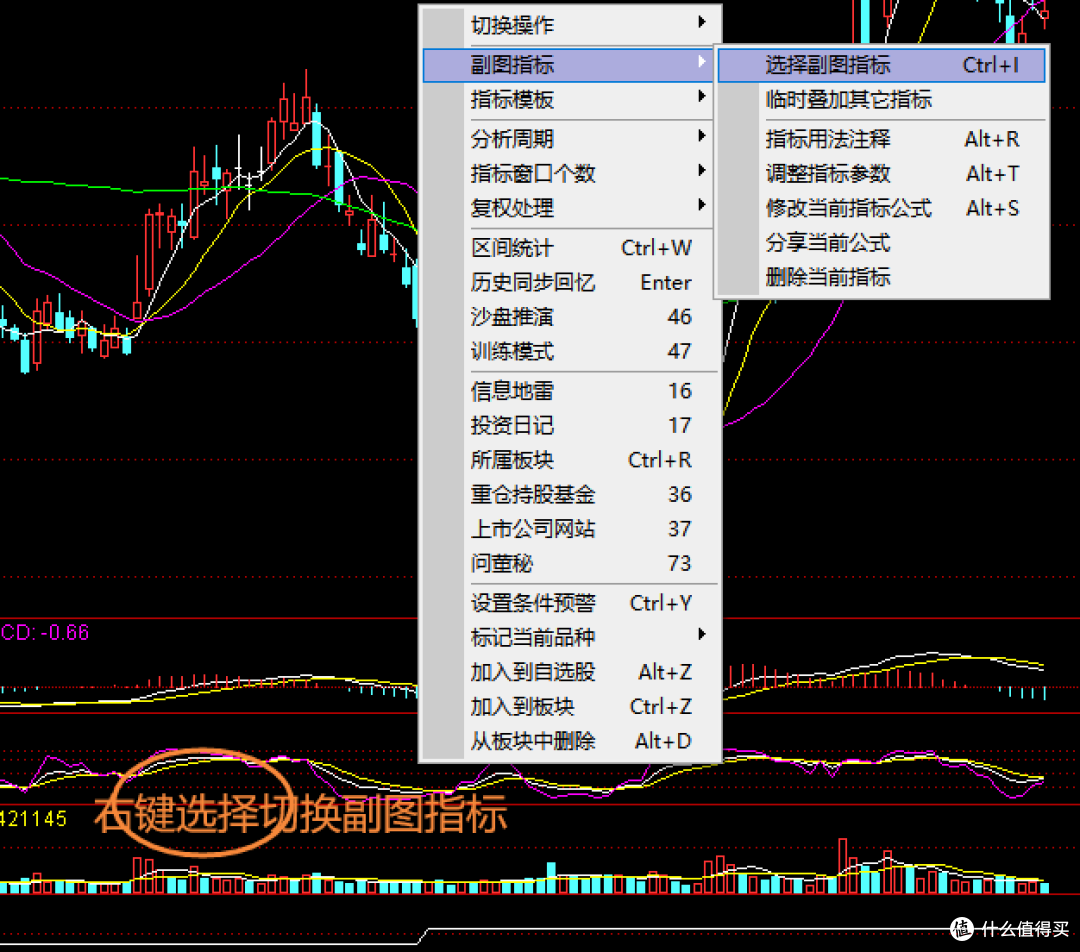This screenshot has width=1080, height=952.
Task: Choose 分享当前公式 in submenu
Action: point(882,242)
